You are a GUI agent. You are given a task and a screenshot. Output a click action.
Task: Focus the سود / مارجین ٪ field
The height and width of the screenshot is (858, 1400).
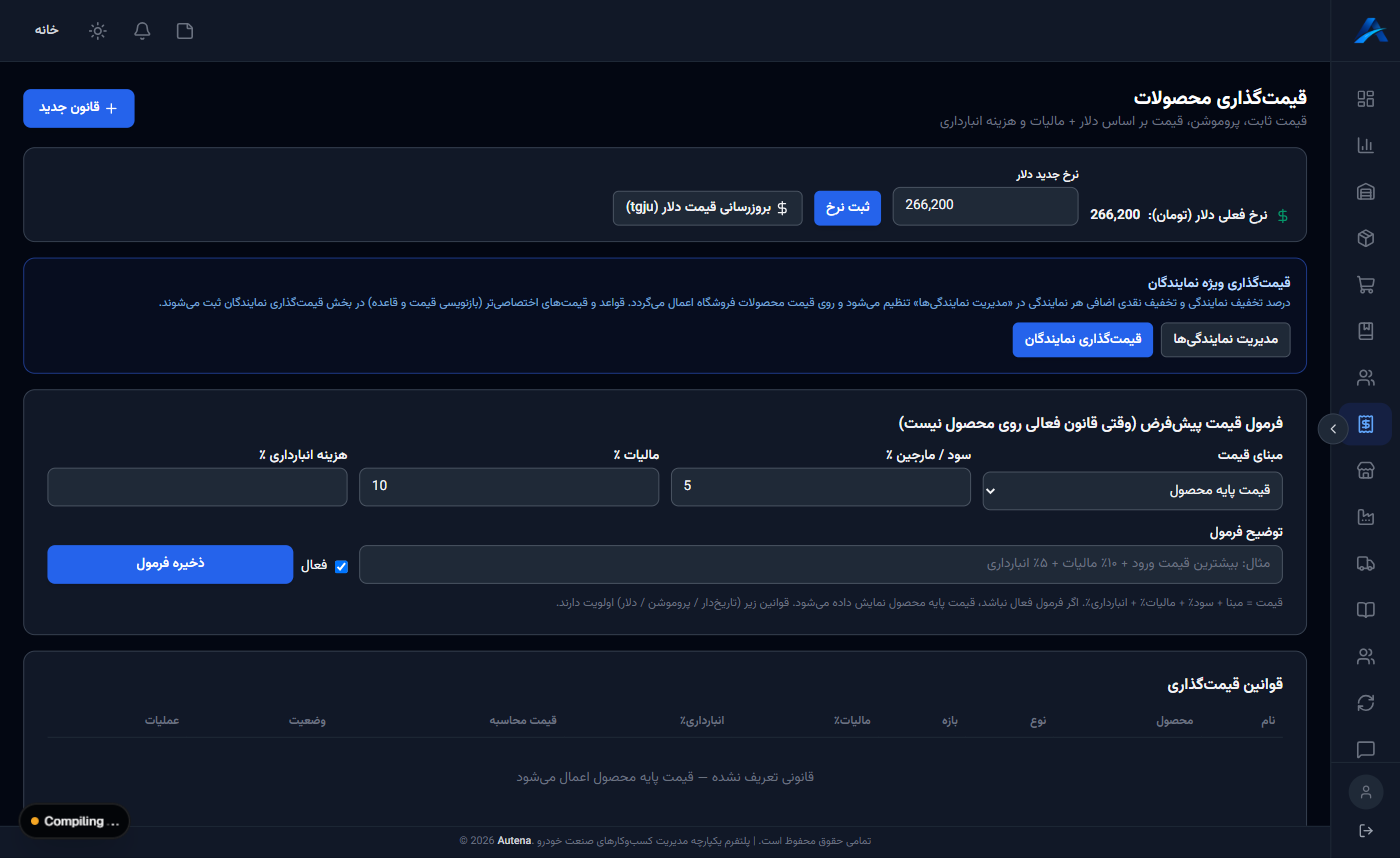(821, 486)
